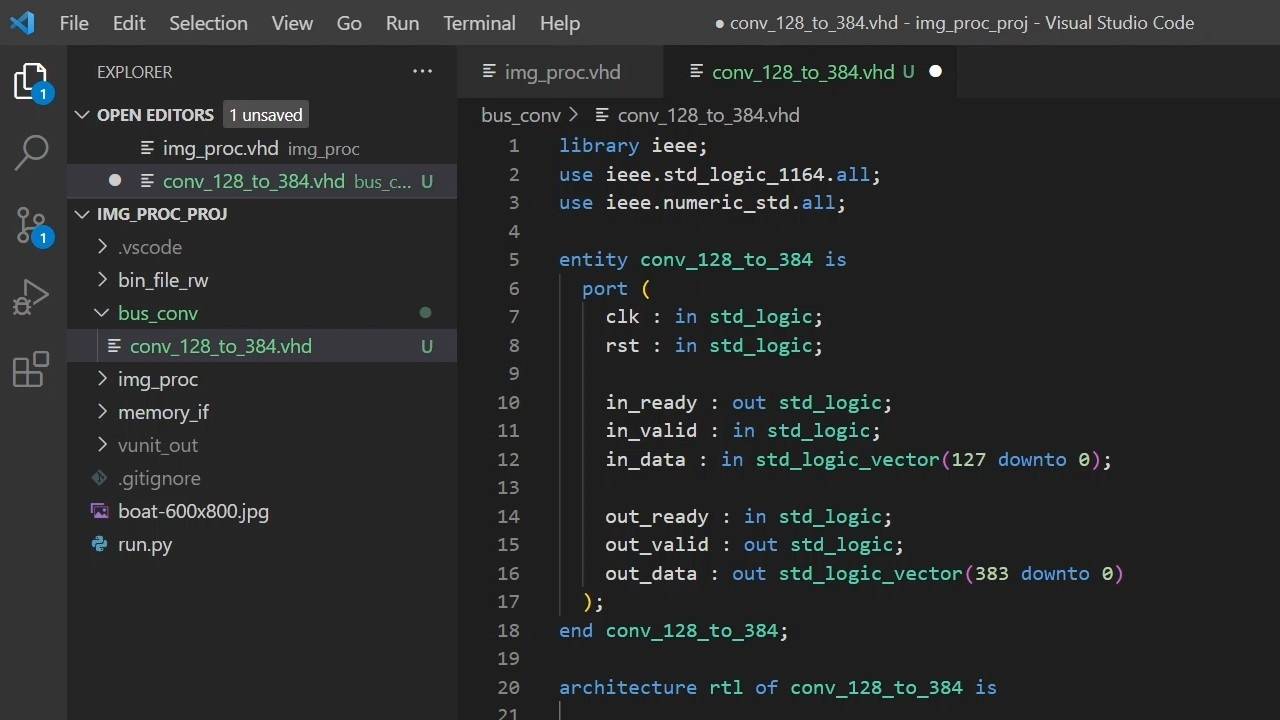Open the Search view in activity bar
1280x720 pixels.
tap(32, 152)
